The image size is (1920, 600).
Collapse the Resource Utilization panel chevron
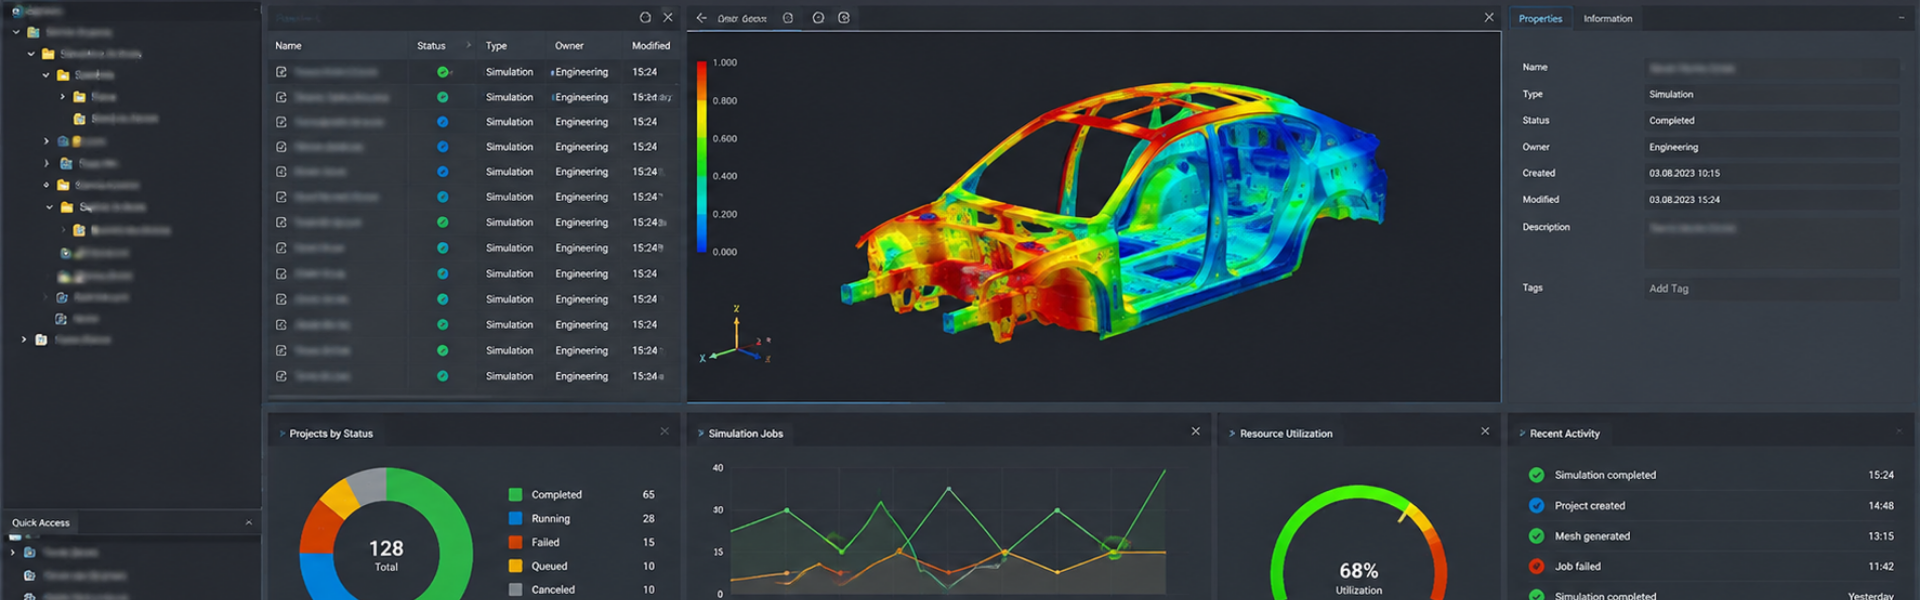(1232, 434)
